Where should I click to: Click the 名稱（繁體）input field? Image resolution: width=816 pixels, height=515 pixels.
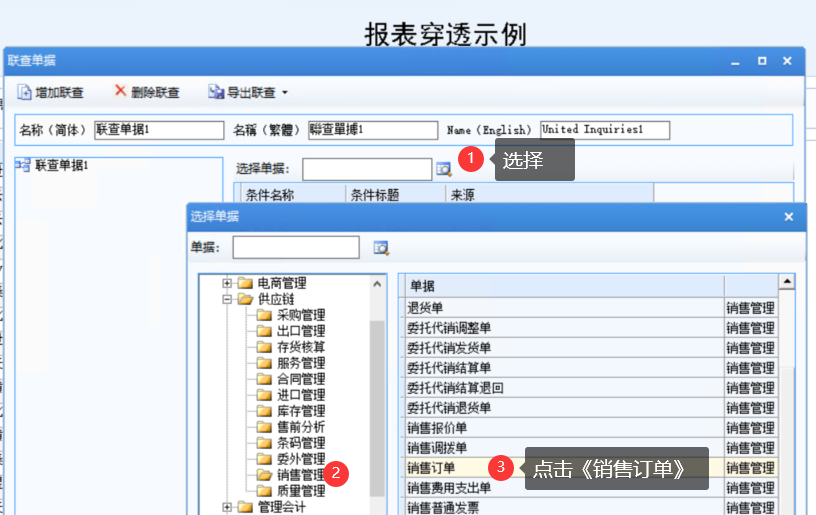click(373, 130)
